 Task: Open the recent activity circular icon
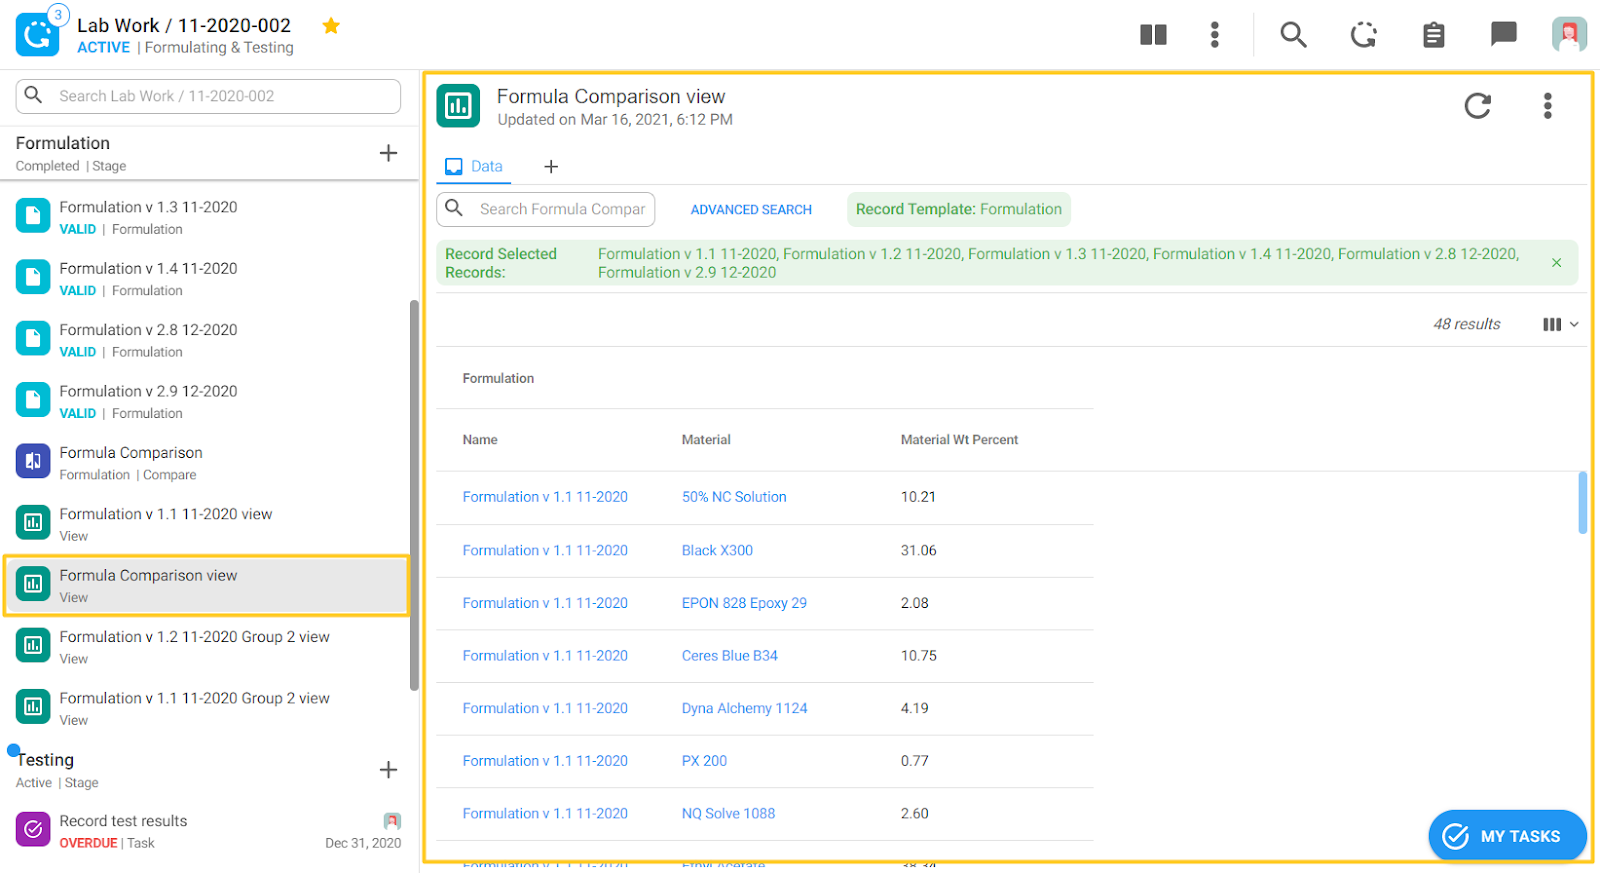(x=1363, y=35)
